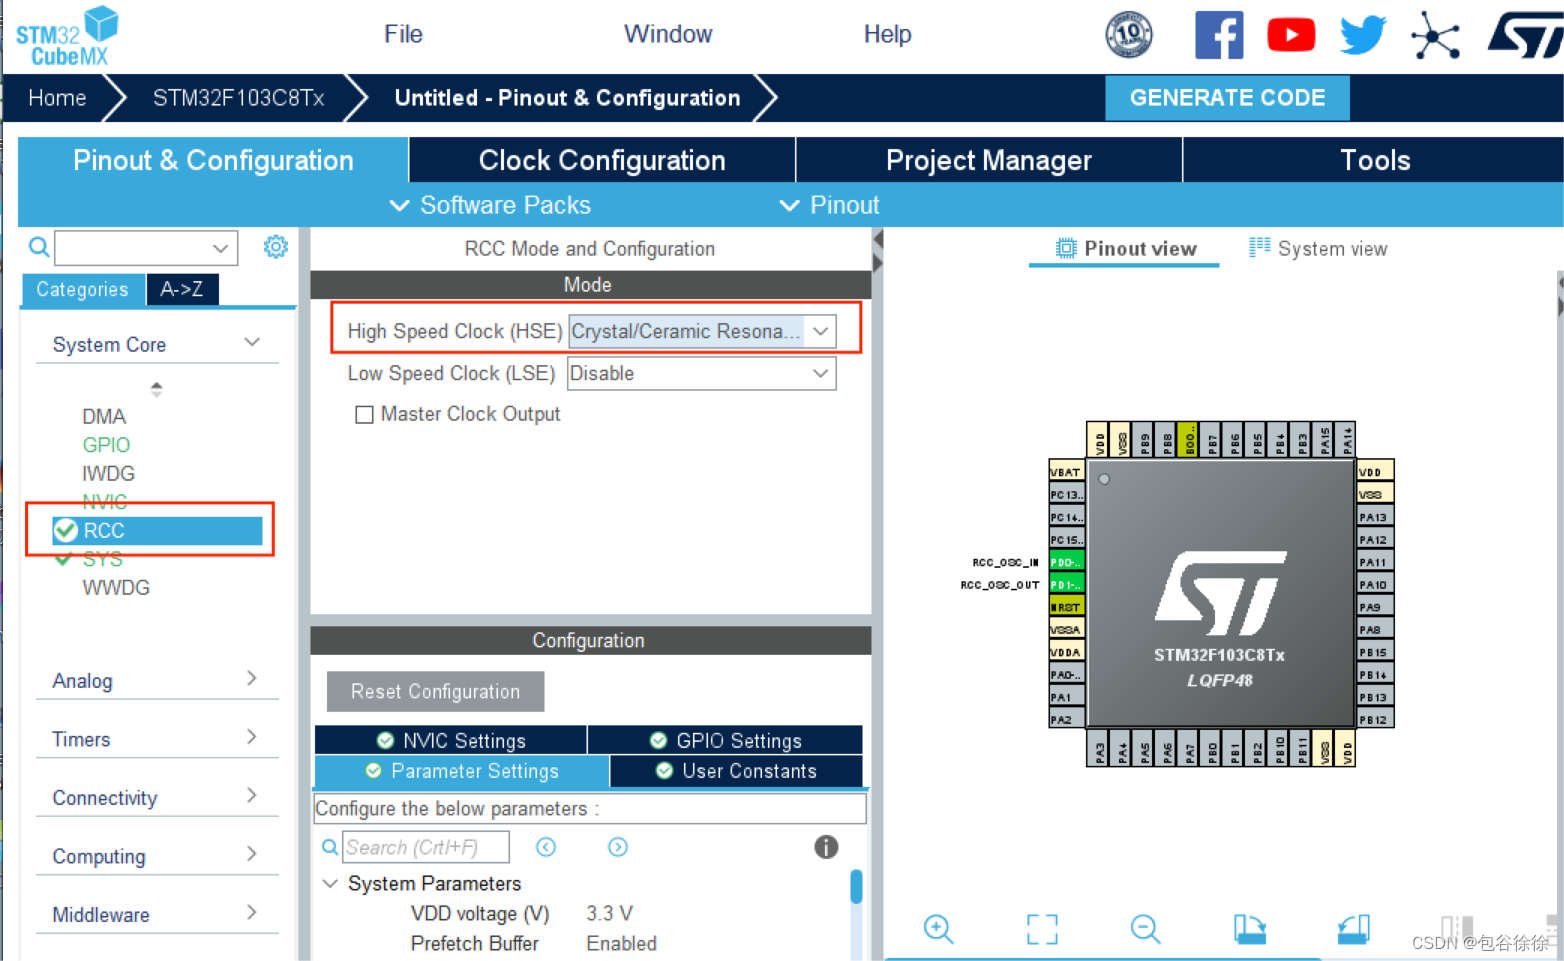Expand the Analog category
The height and width of the screenshot is (961, 1564).
[x=156, y=680]
